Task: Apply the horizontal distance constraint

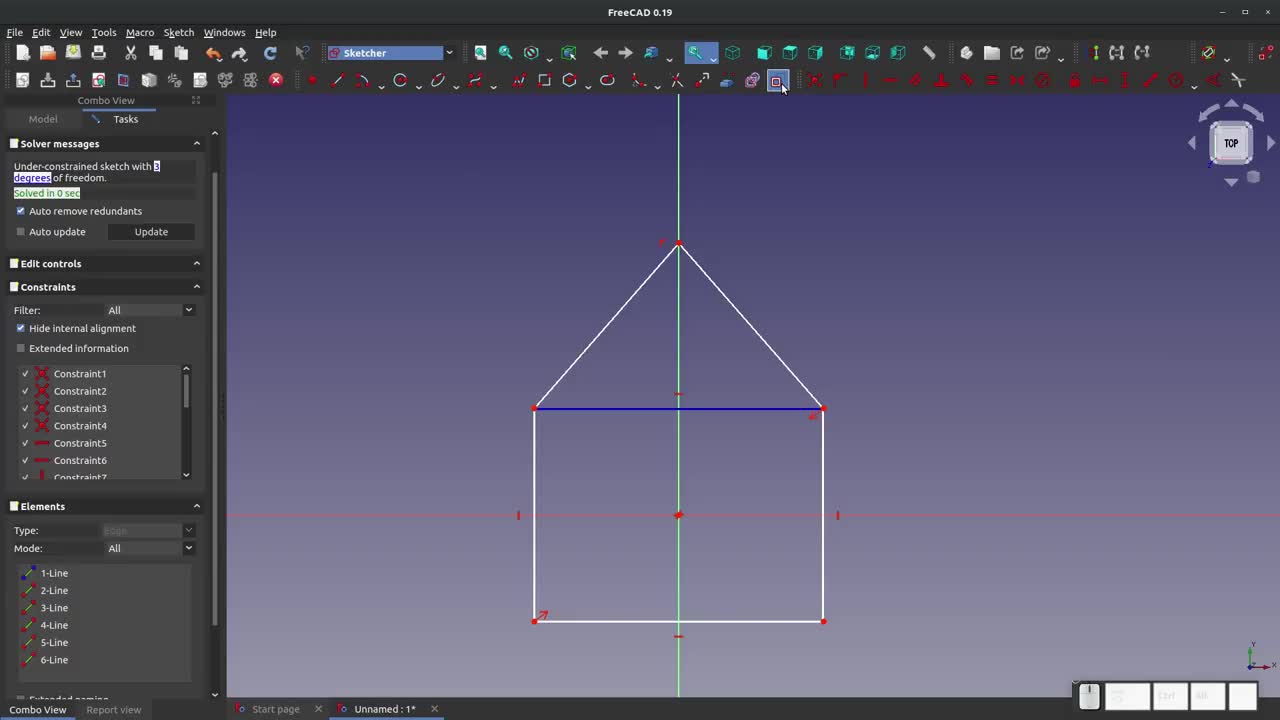Action: pos(1099,80)
